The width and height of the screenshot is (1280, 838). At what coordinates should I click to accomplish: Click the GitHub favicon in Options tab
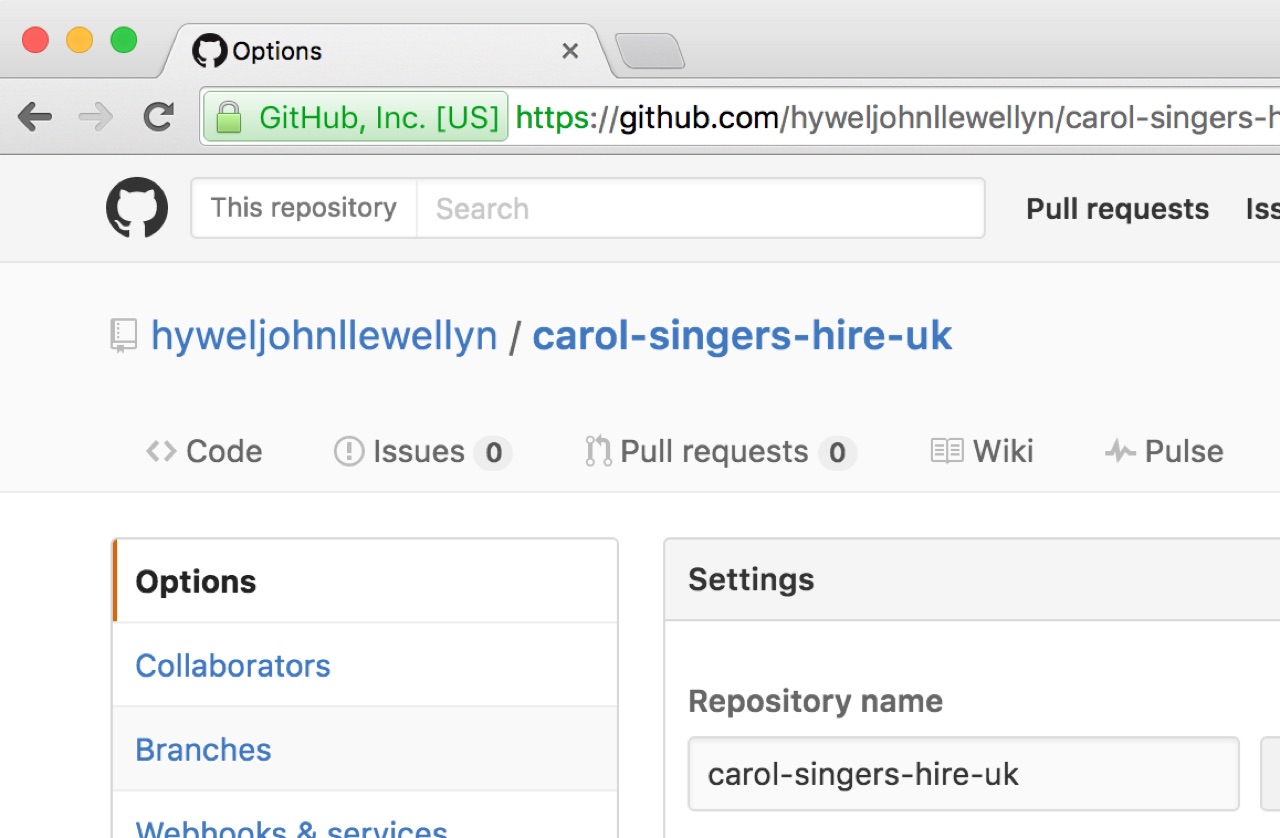(x=209, y=51)
